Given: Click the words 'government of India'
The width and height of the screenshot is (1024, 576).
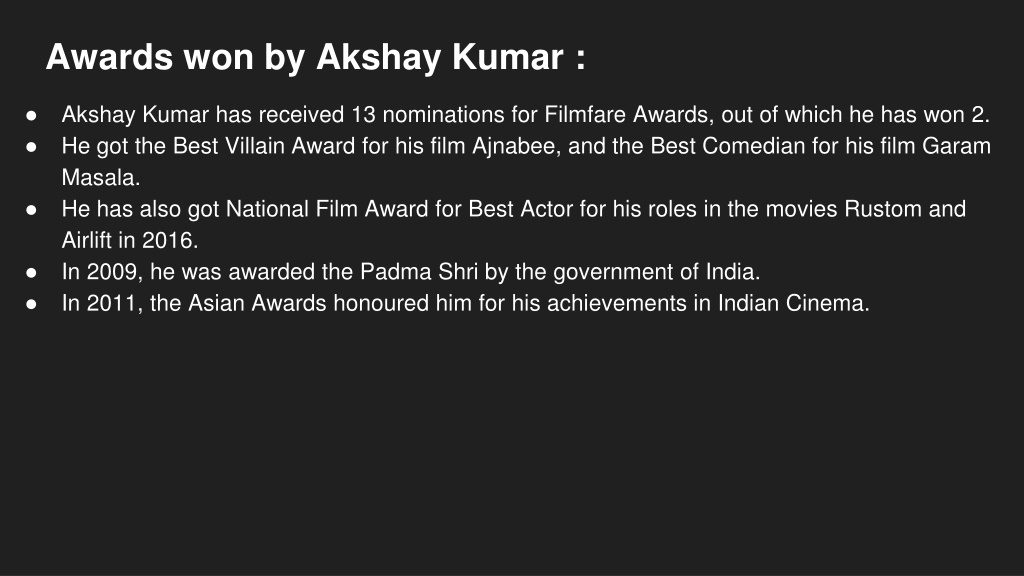Looking at the screenshot, I should tap(656, 272).
